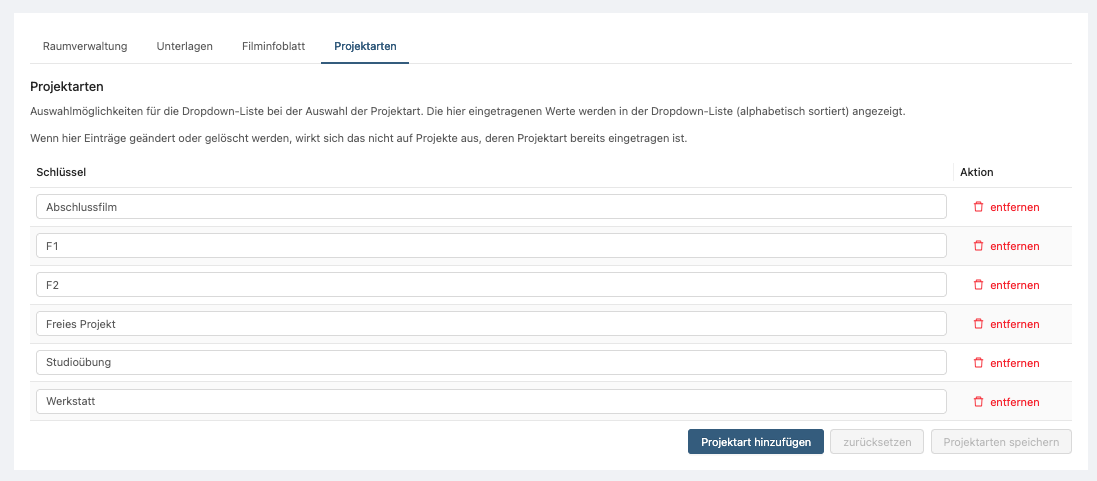Click trash icon in Werkstatt row
The image size is (1097, 481).
[x=978, y=402]
